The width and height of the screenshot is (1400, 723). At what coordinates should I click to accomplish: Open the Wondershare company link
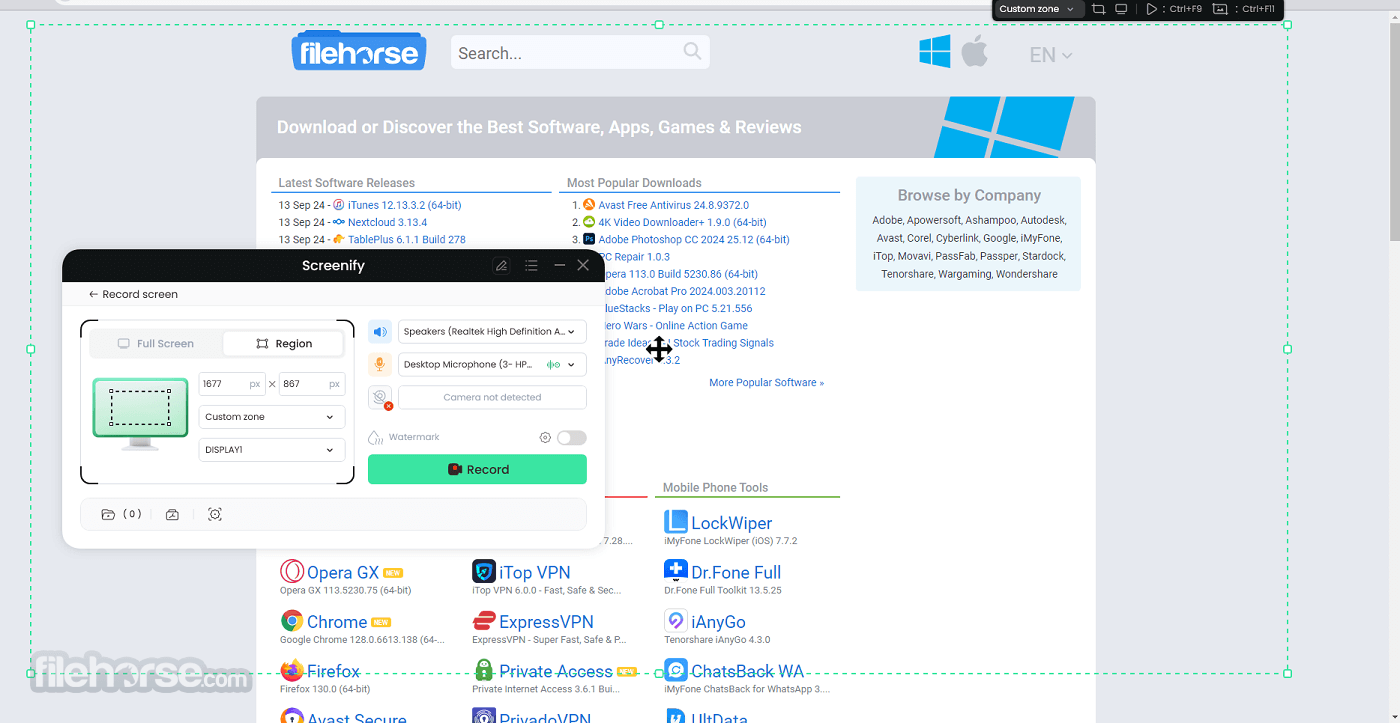coord(1027,274)
